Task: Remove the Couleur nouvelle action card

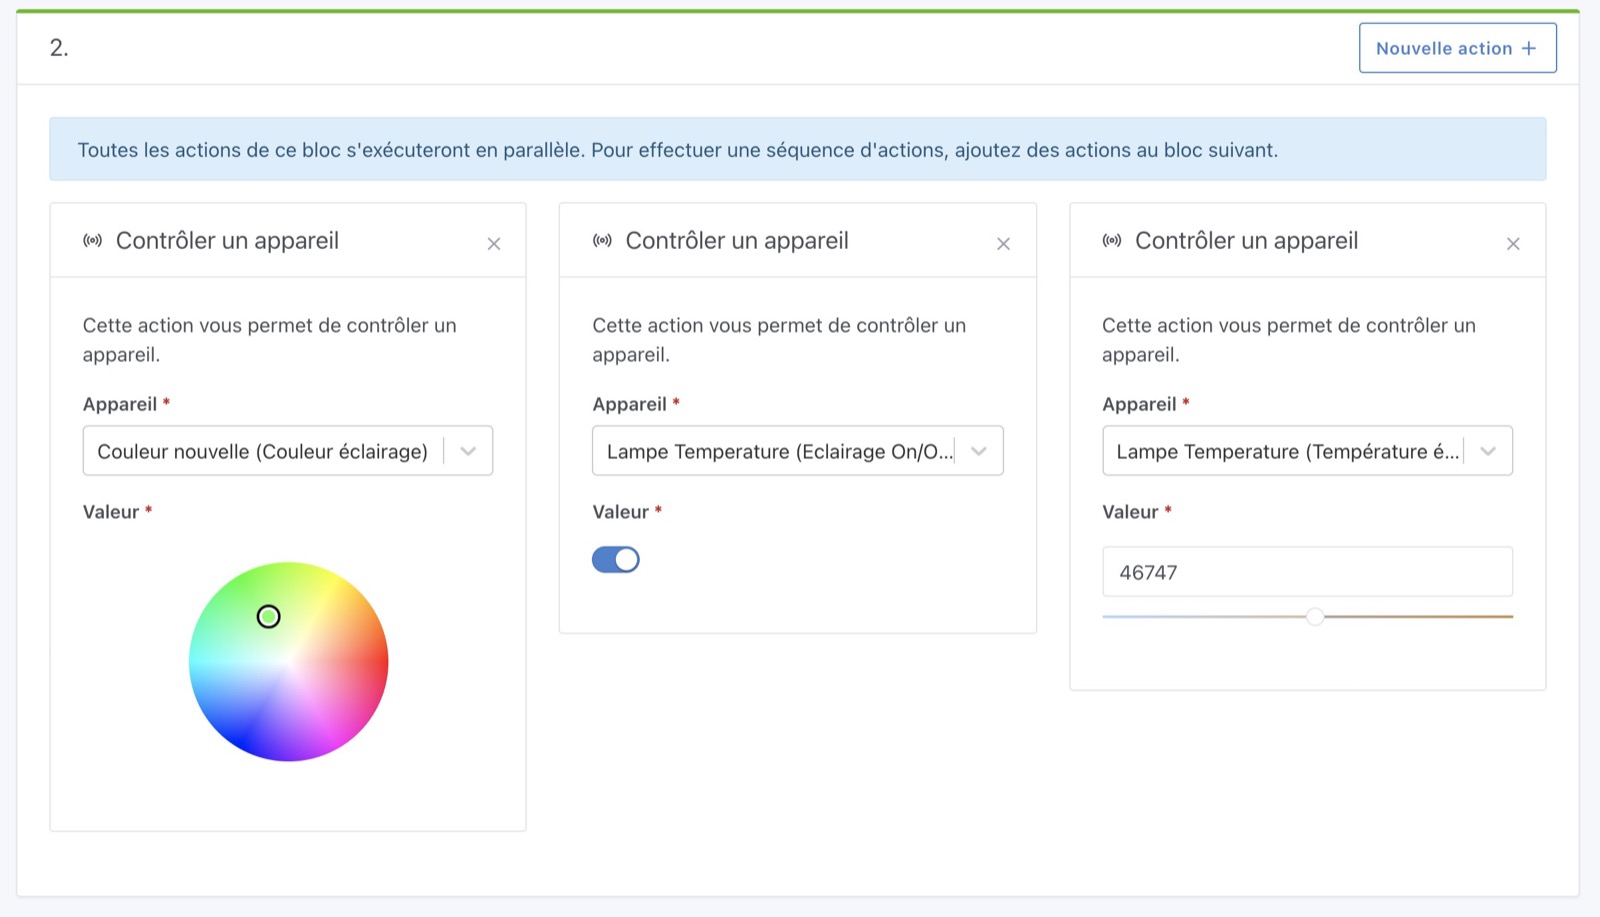Action: click(x=494, y=243)
